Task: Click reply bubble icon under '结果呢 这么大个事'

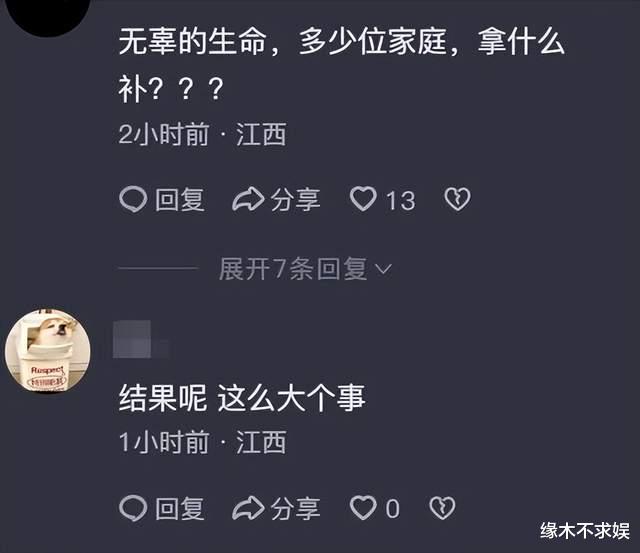Action: pos(133,508)
